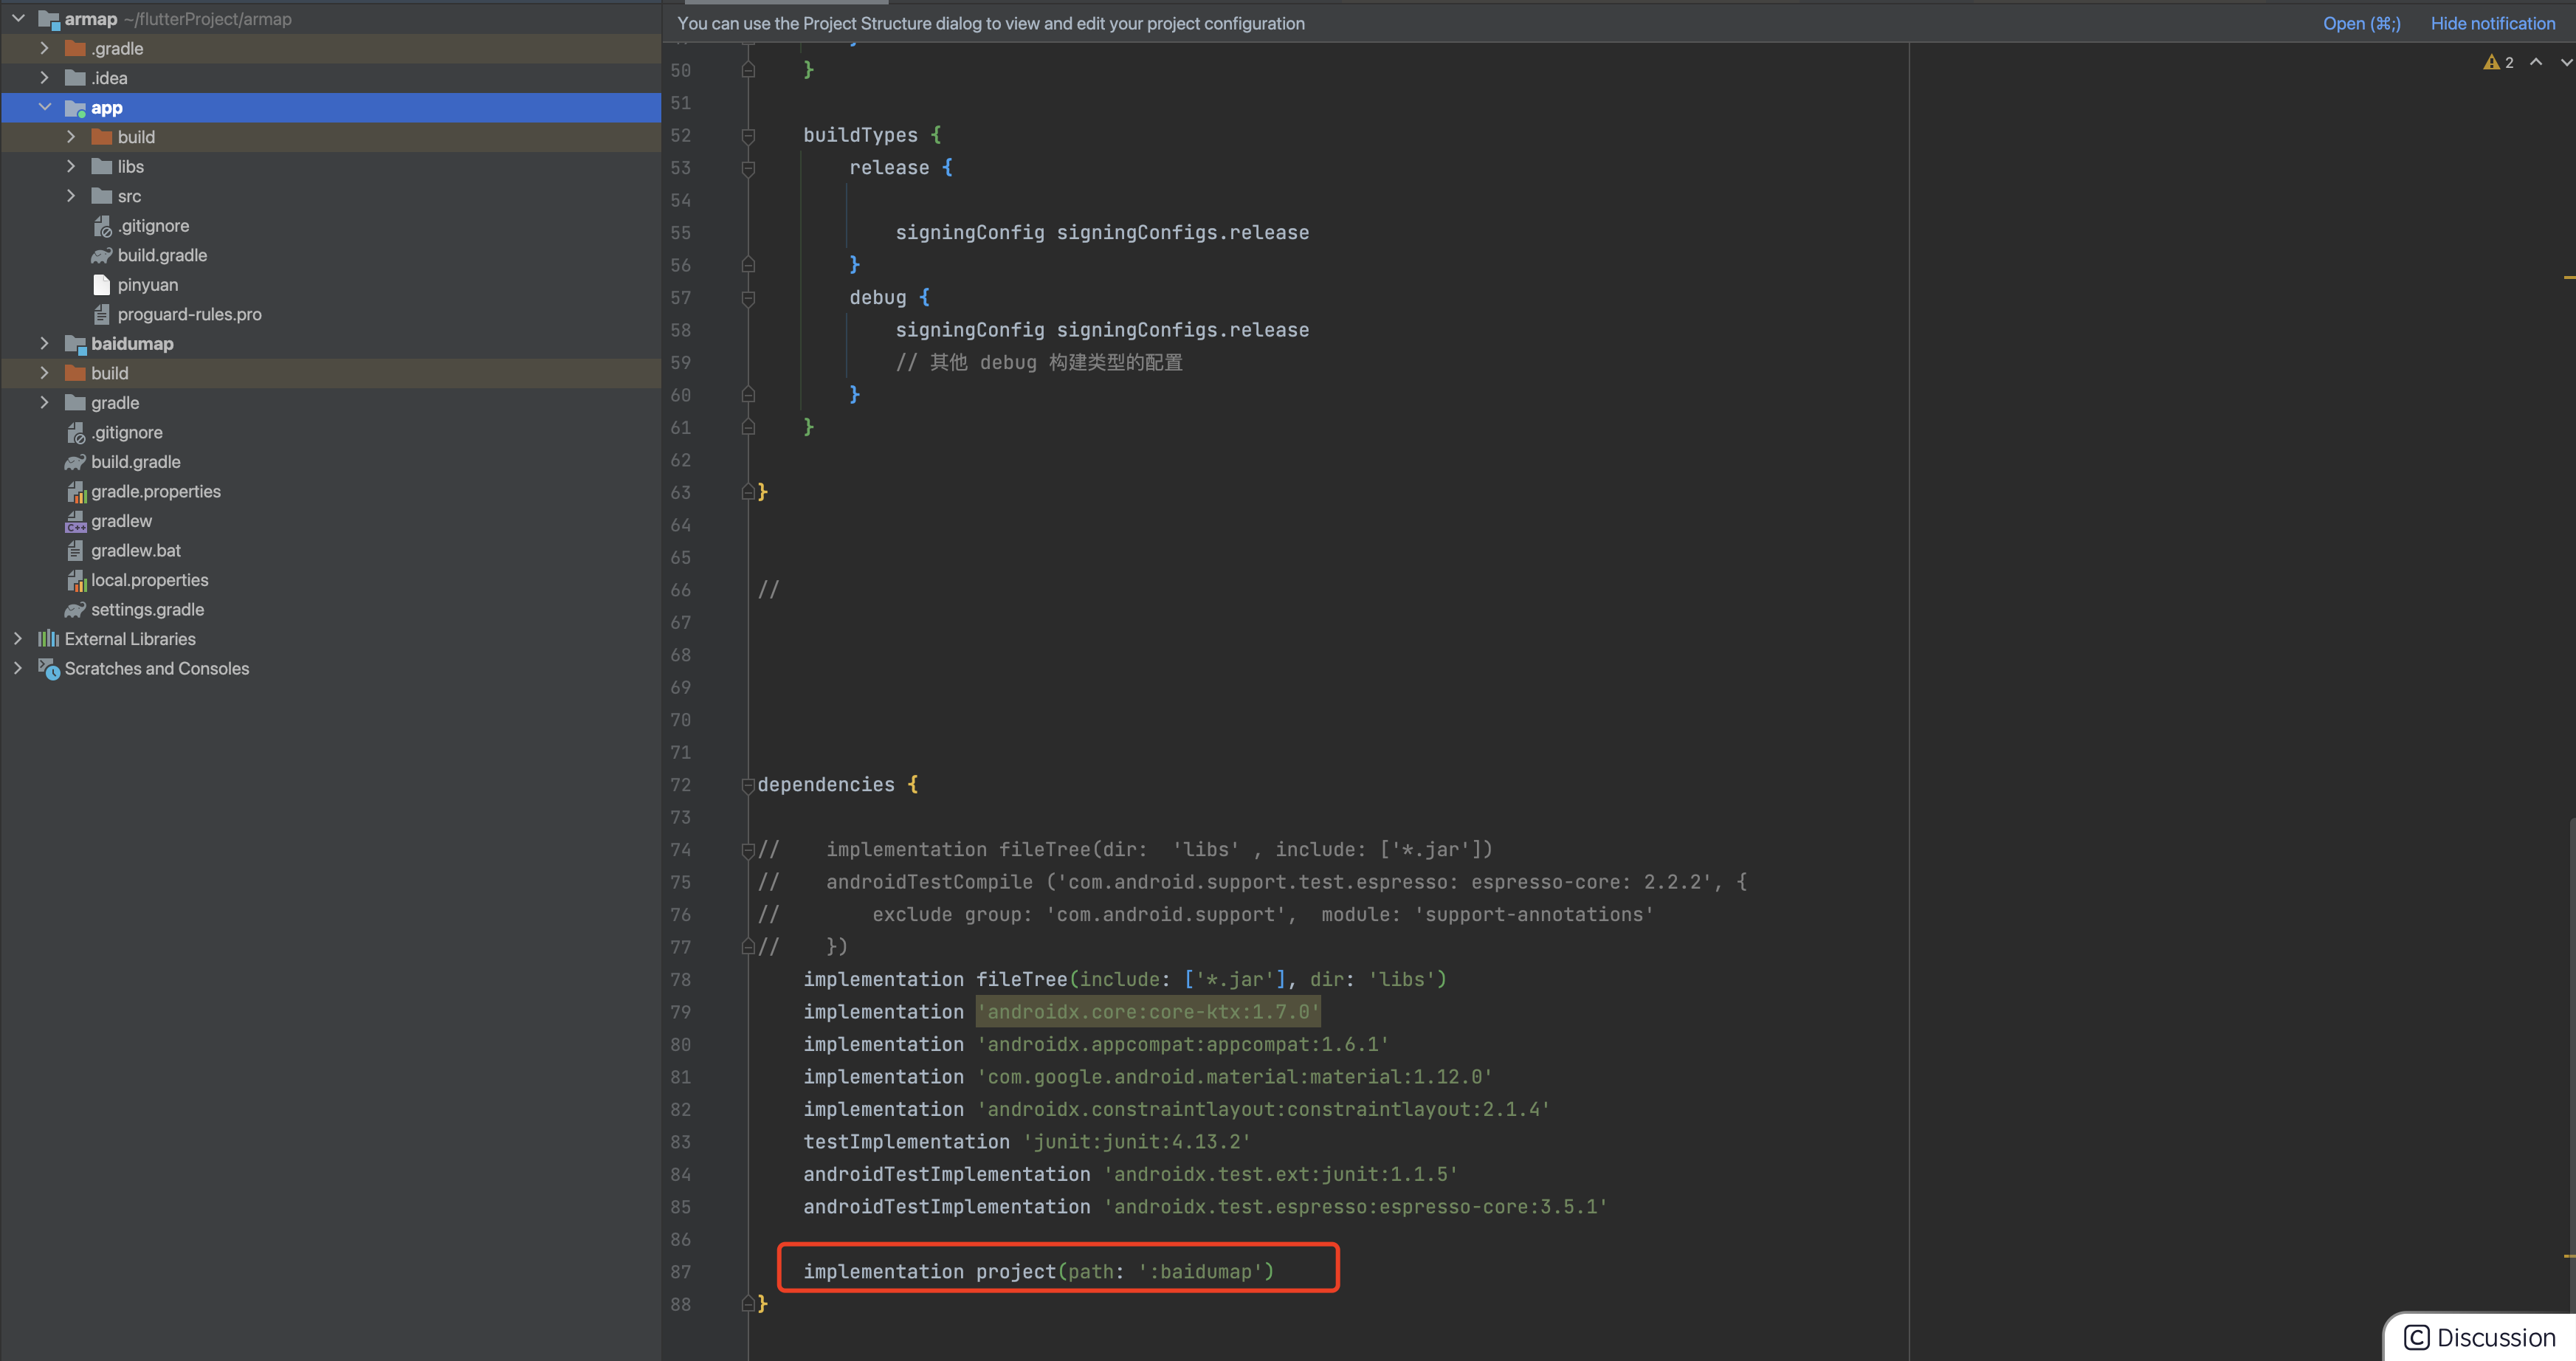Expand Scratches and Consoles node

coord(18,668)
